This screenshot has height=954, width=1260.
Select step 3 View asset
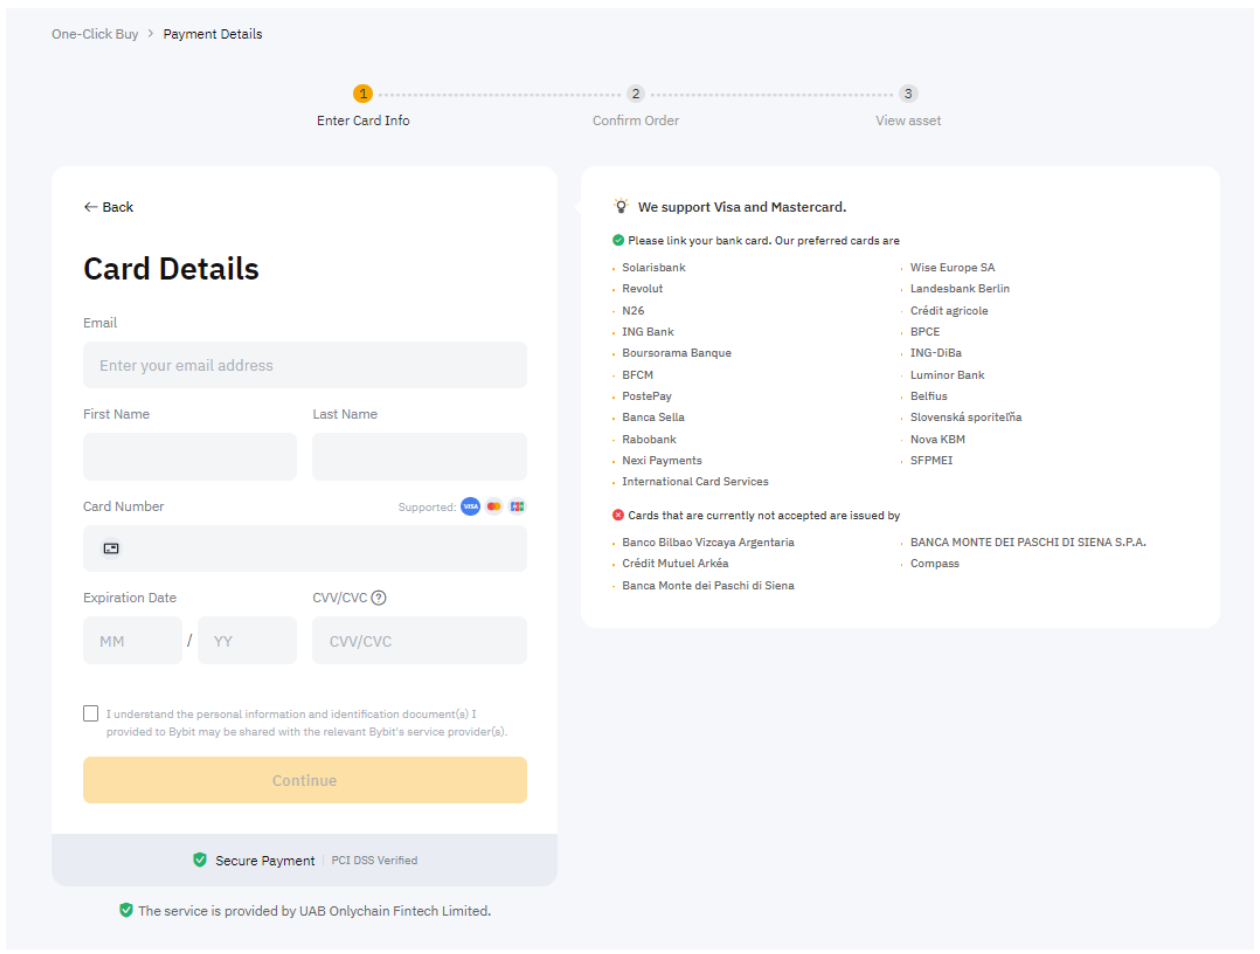click(x=908, y=94)
